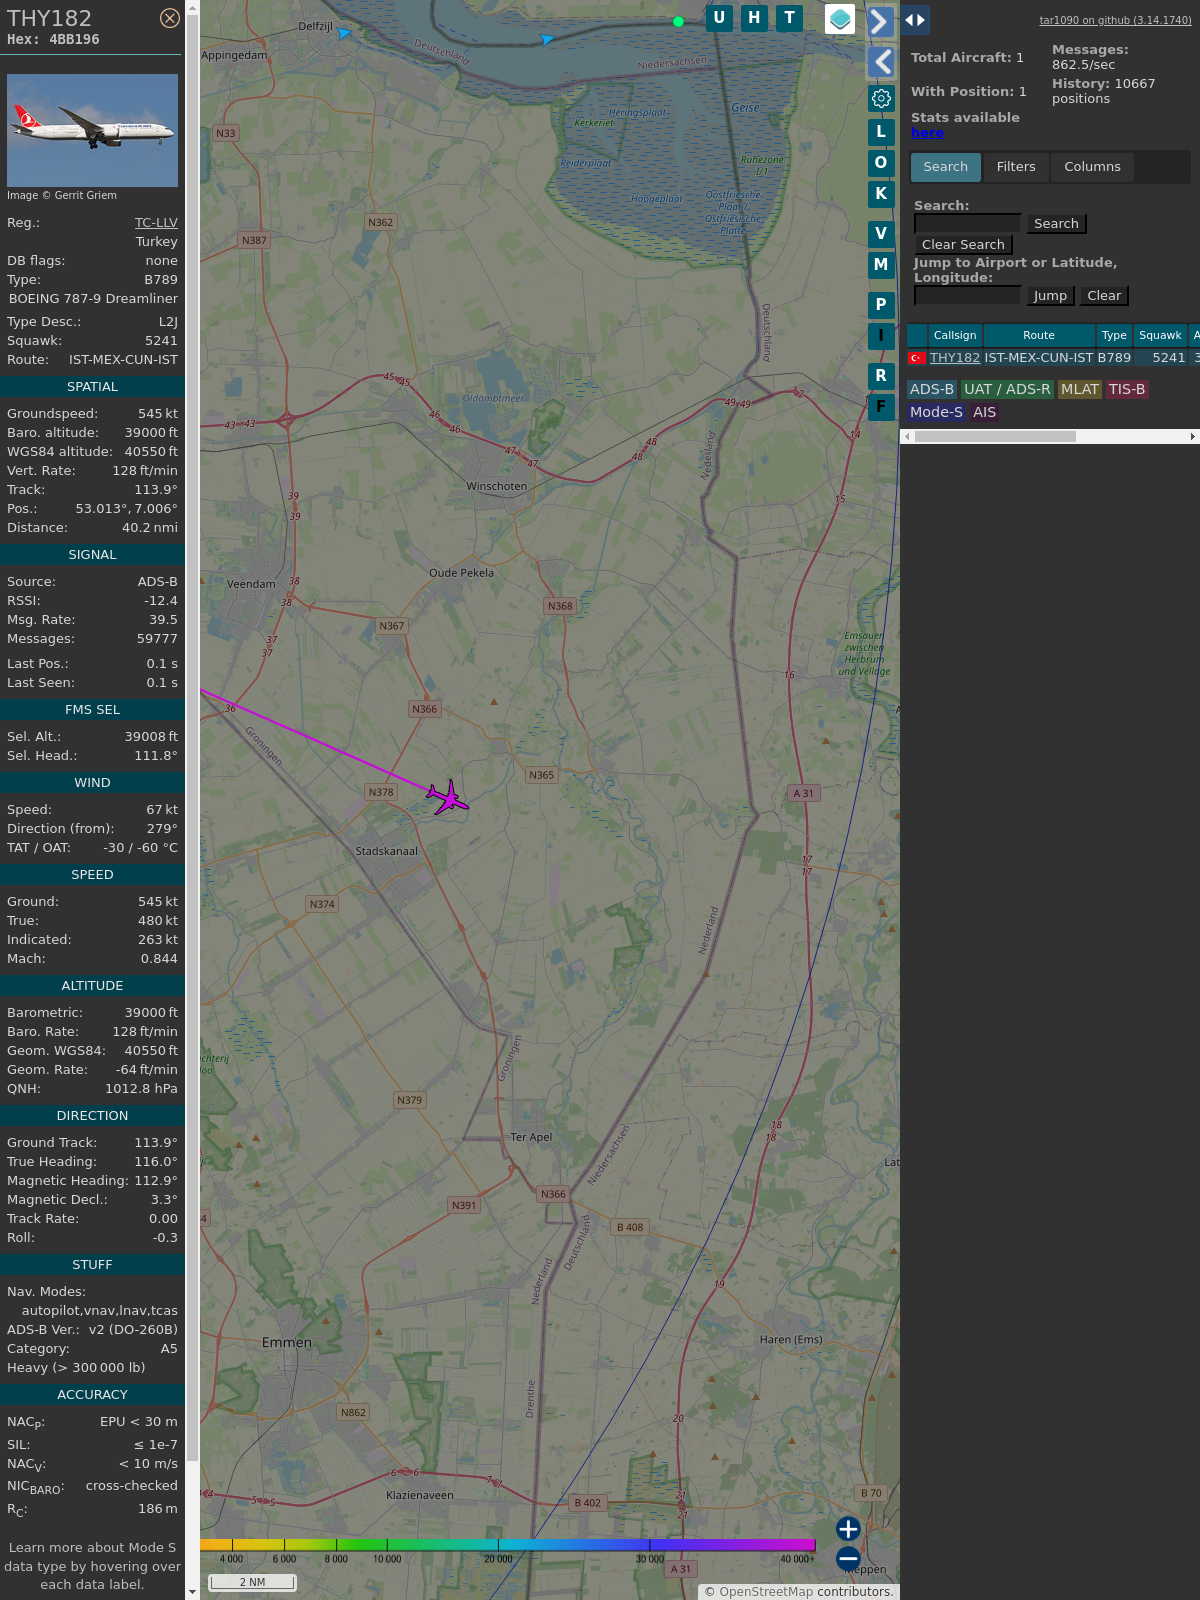Toggle the AIS source legend
This screenshot has width=1200, height=1600.
(985, 412)
